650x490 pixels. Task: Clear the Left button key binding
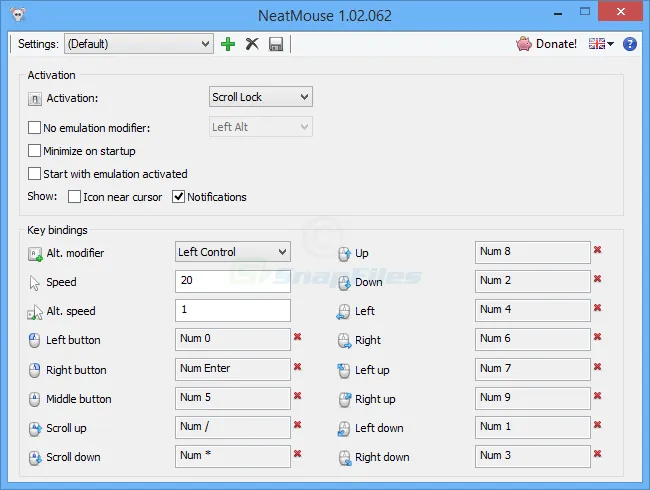297,337
